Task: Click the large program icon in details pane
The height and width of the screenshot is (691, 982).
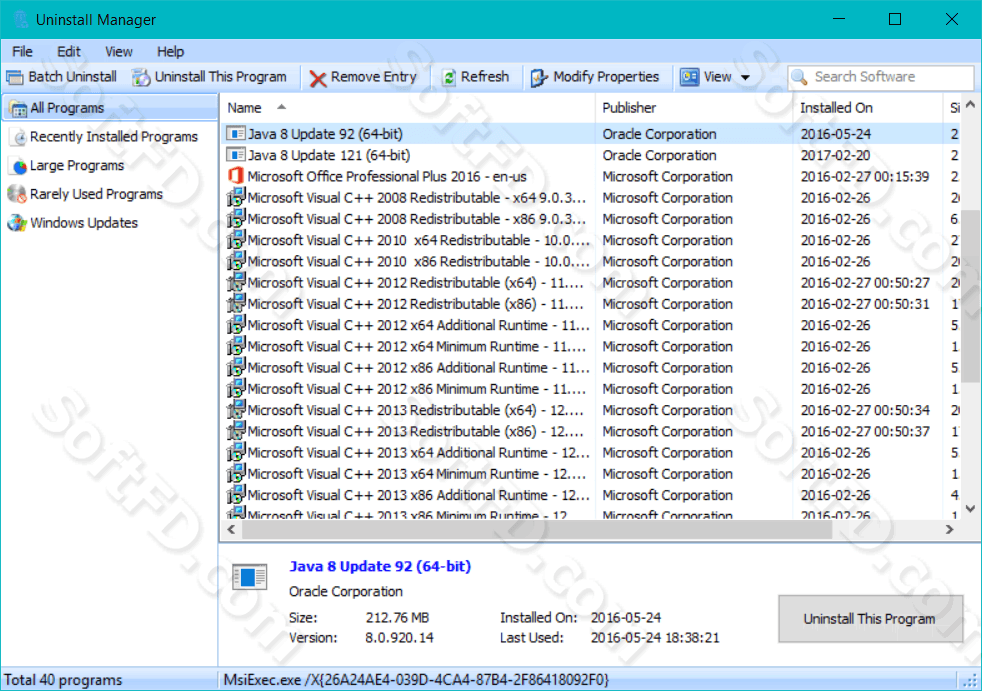Action: click(249, 577)
